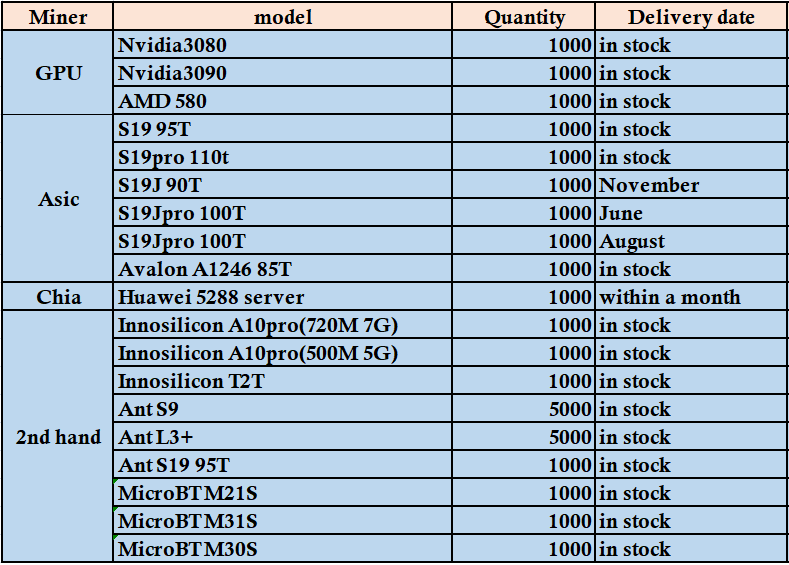
Task: Click the within a month cell
Action: click(x=691, y=297)
